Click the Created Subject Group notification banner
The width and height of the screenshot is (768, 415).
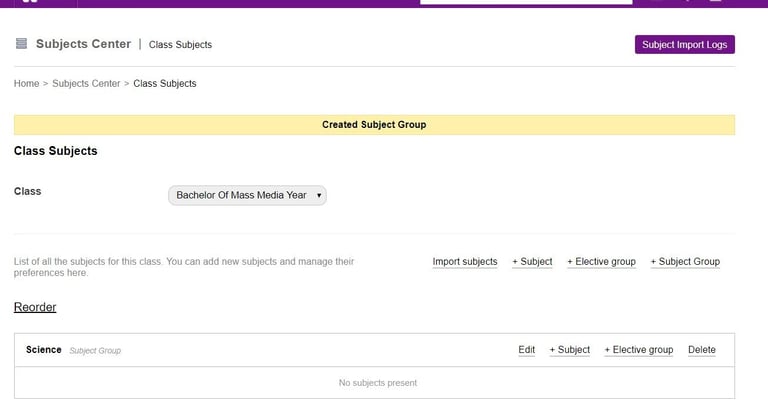pos(374,125)
